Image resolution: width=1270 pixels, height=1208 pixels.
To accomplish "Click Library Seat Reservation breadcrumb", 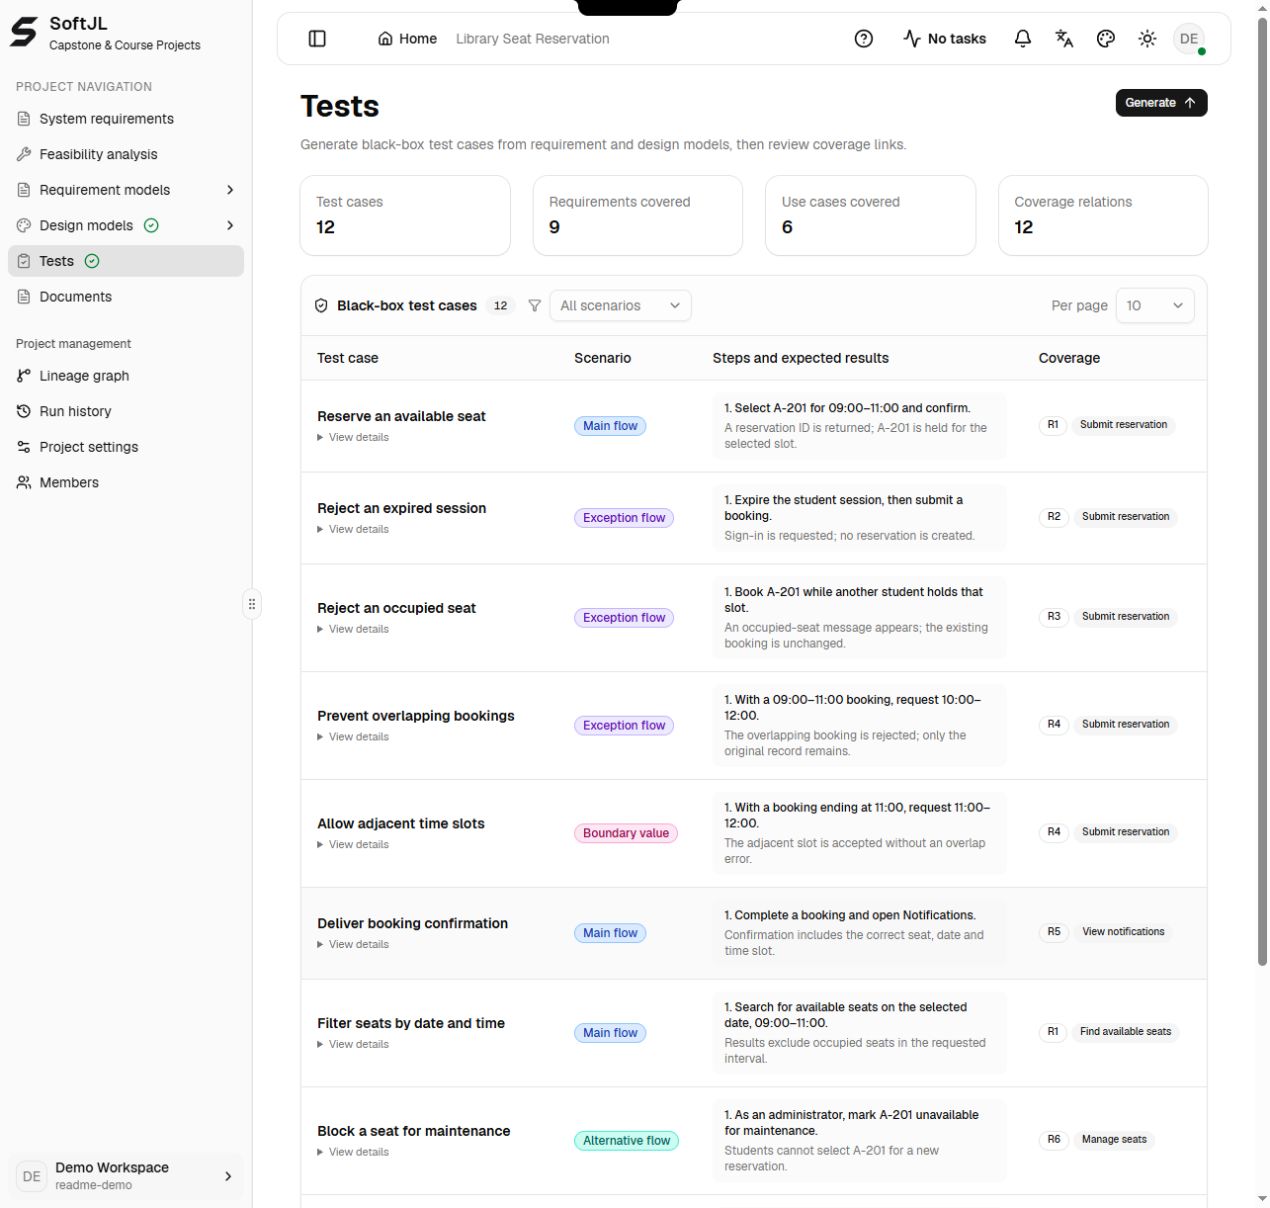I will pos(532,39).
